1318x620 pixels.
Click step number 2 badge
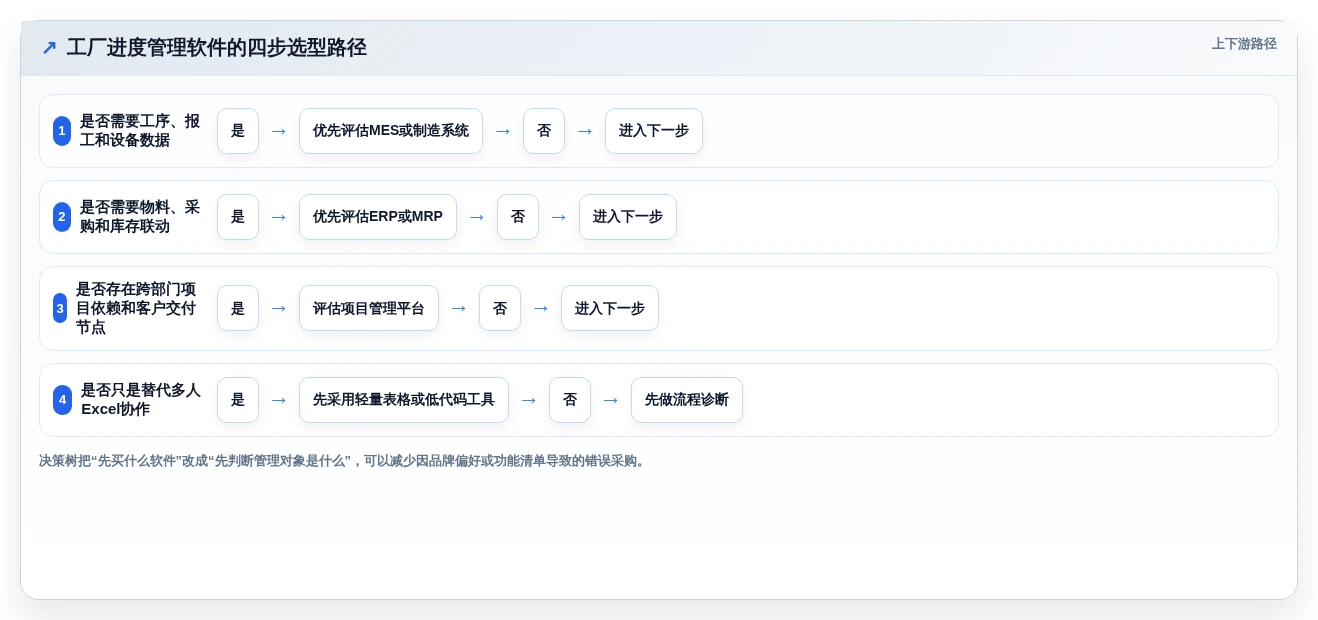[62, 217]
